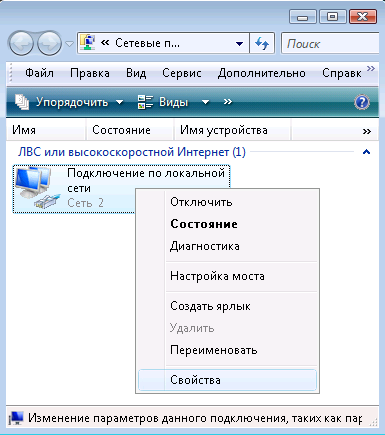
Task: Click ЛВС или высокоскоростной Интернет group label
Action: pyautogui.click(x=132, y=152)
